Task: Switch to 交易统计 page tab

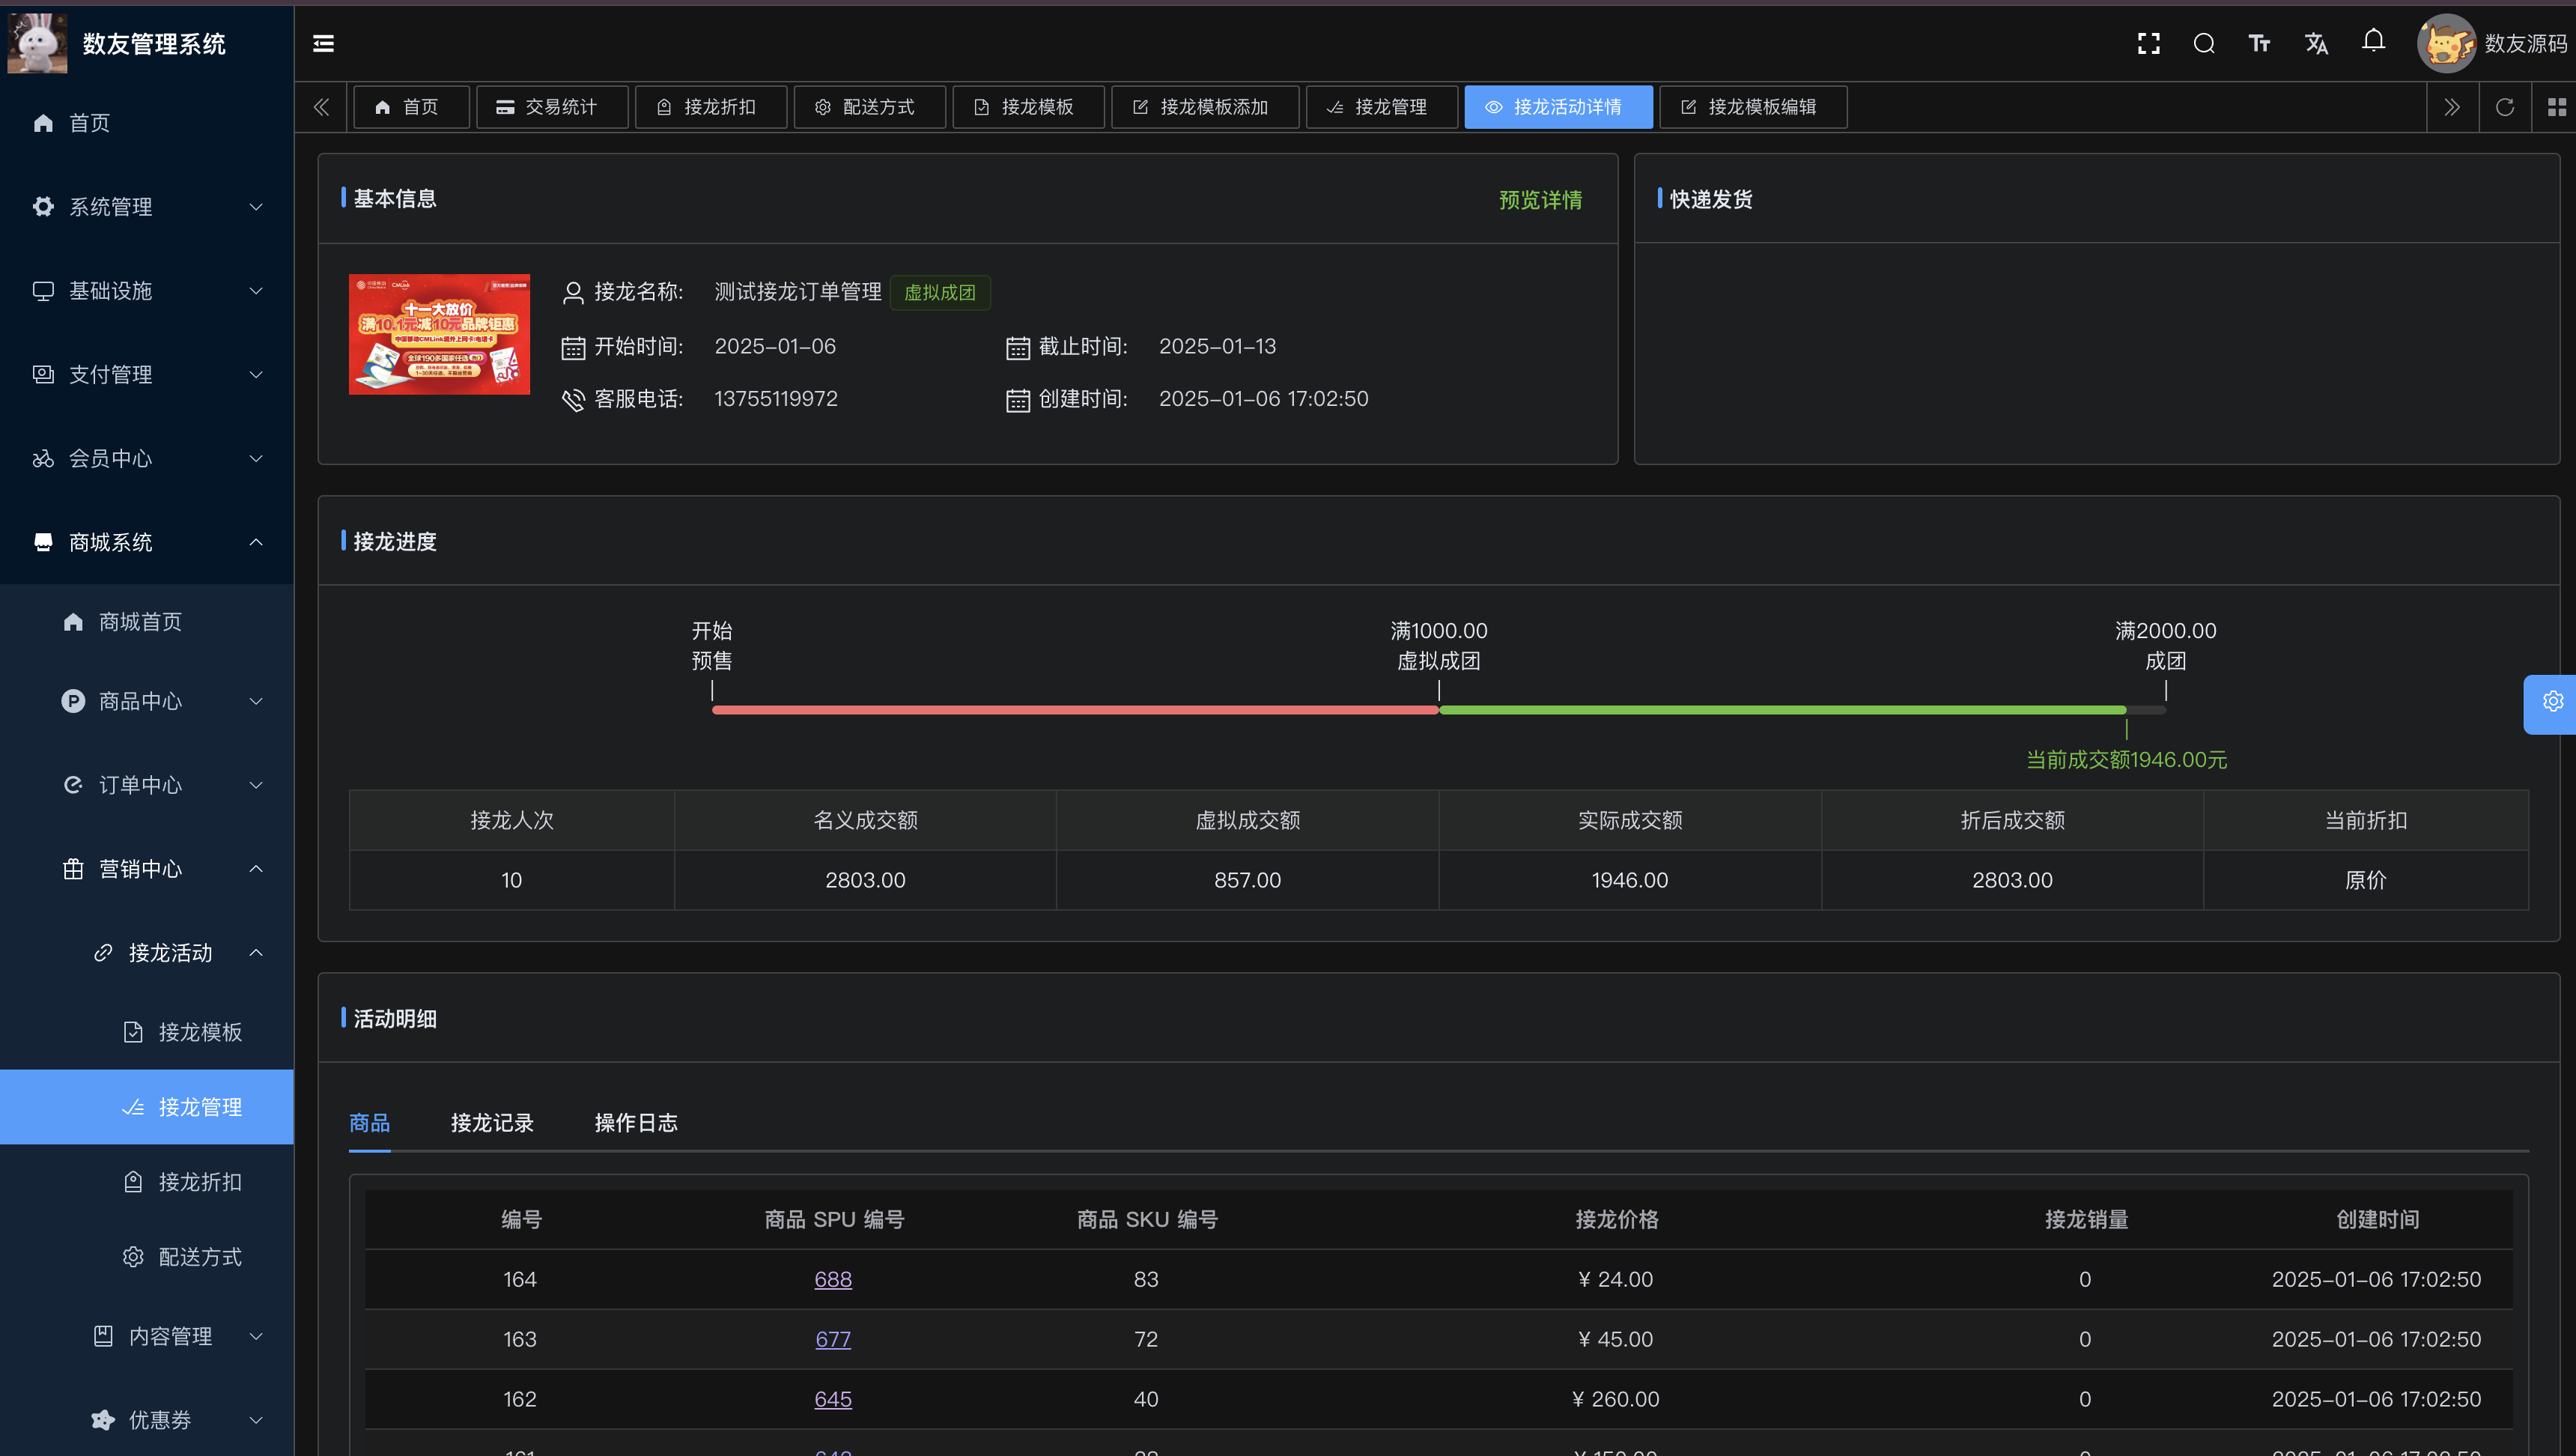Action: click(551, 107)
